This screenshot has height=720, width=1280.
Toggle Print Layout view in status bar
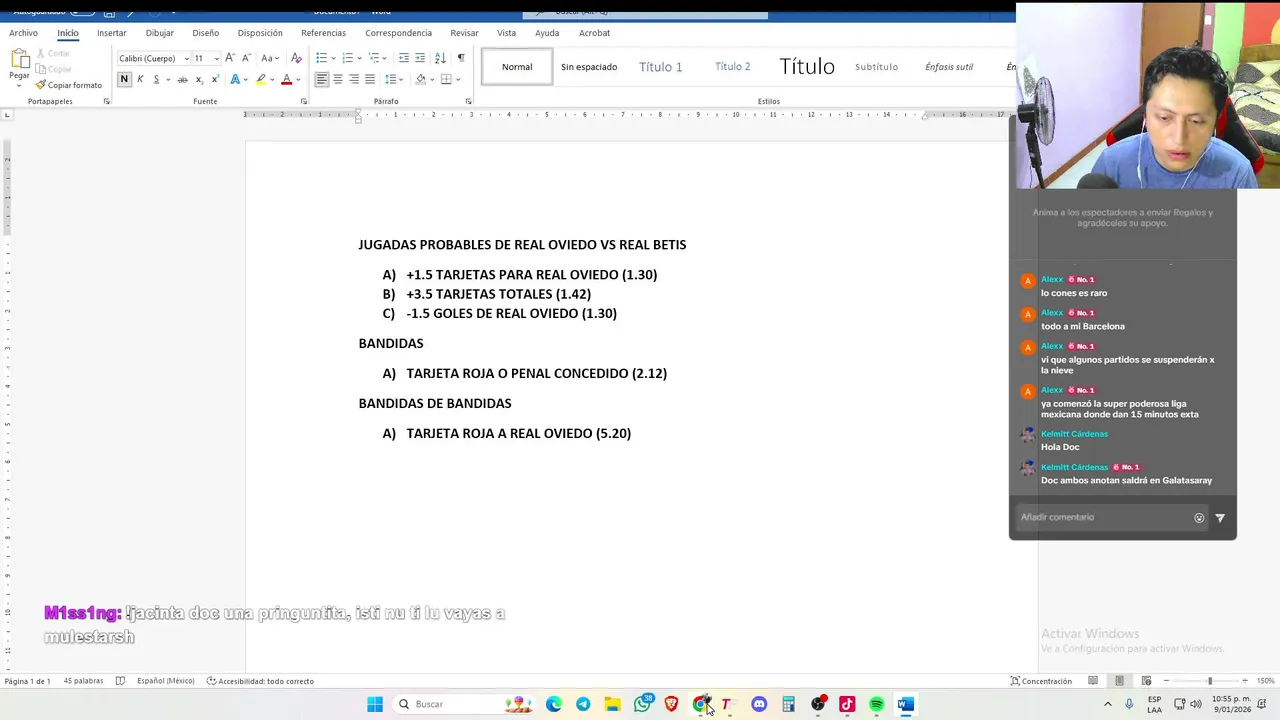[1119, 681]
